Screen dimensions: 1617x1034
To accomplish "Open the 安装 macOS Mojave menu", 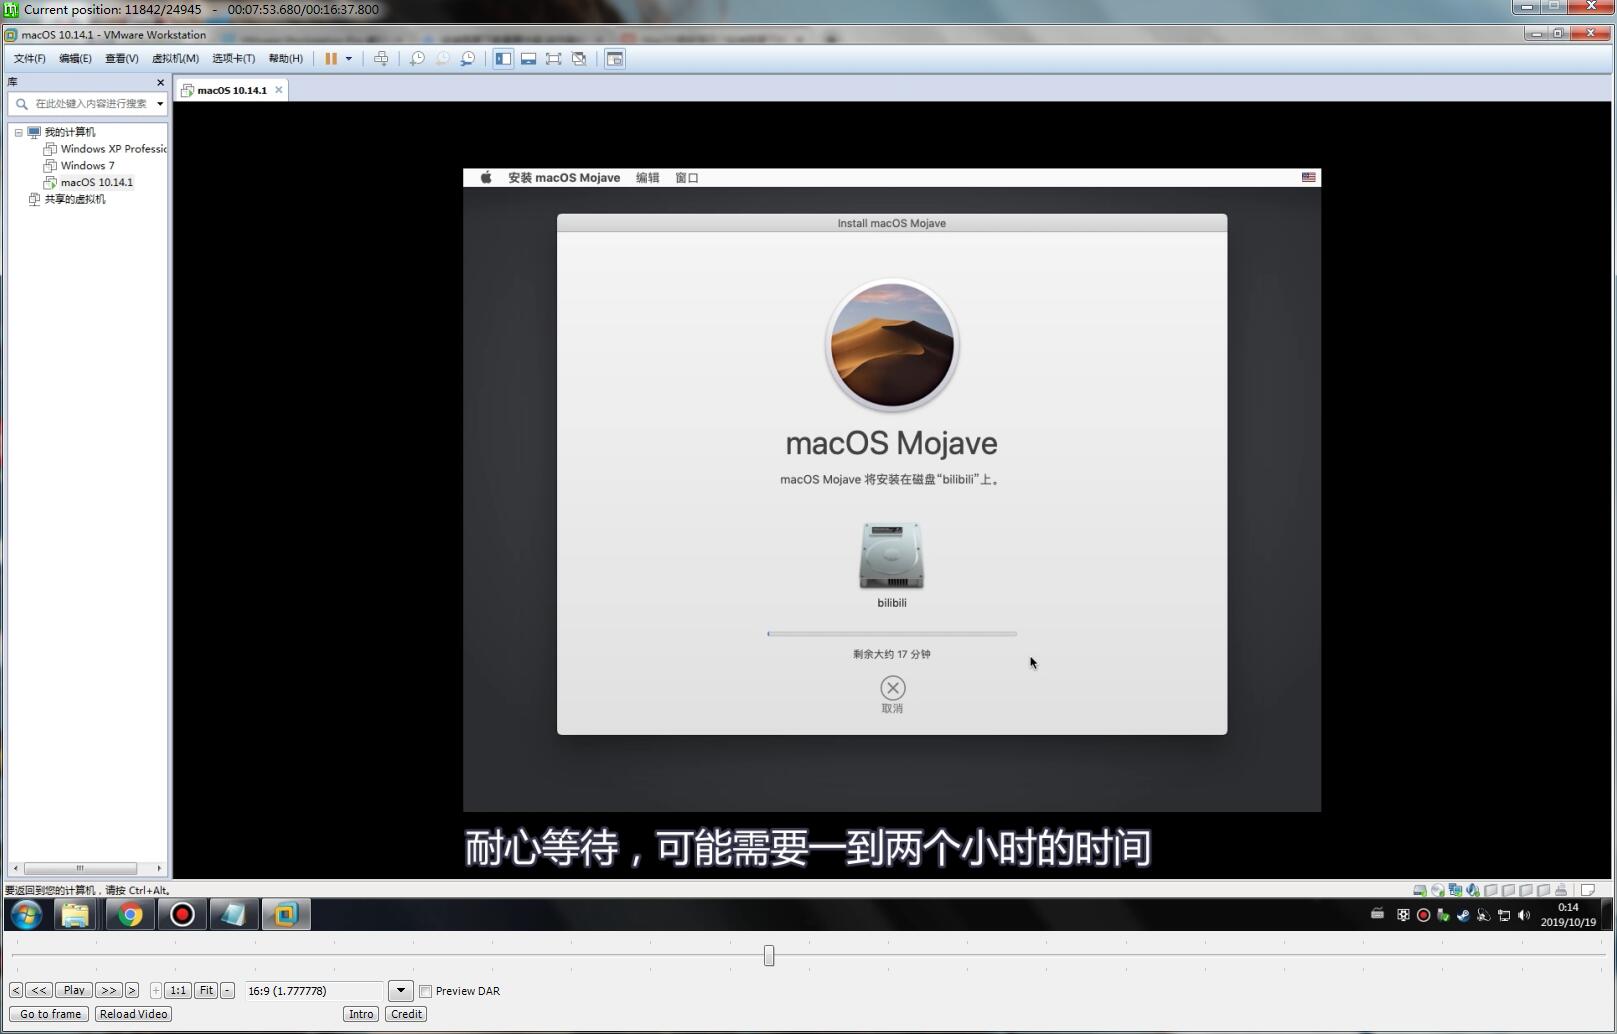I will 564,178.
